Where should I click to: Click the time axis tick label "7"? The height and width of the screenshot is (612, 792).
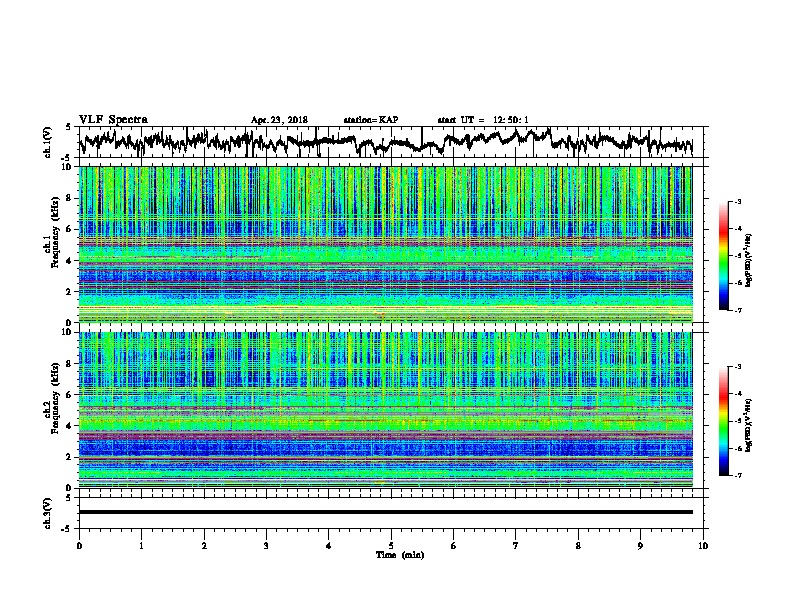click(x=516, y=546)
